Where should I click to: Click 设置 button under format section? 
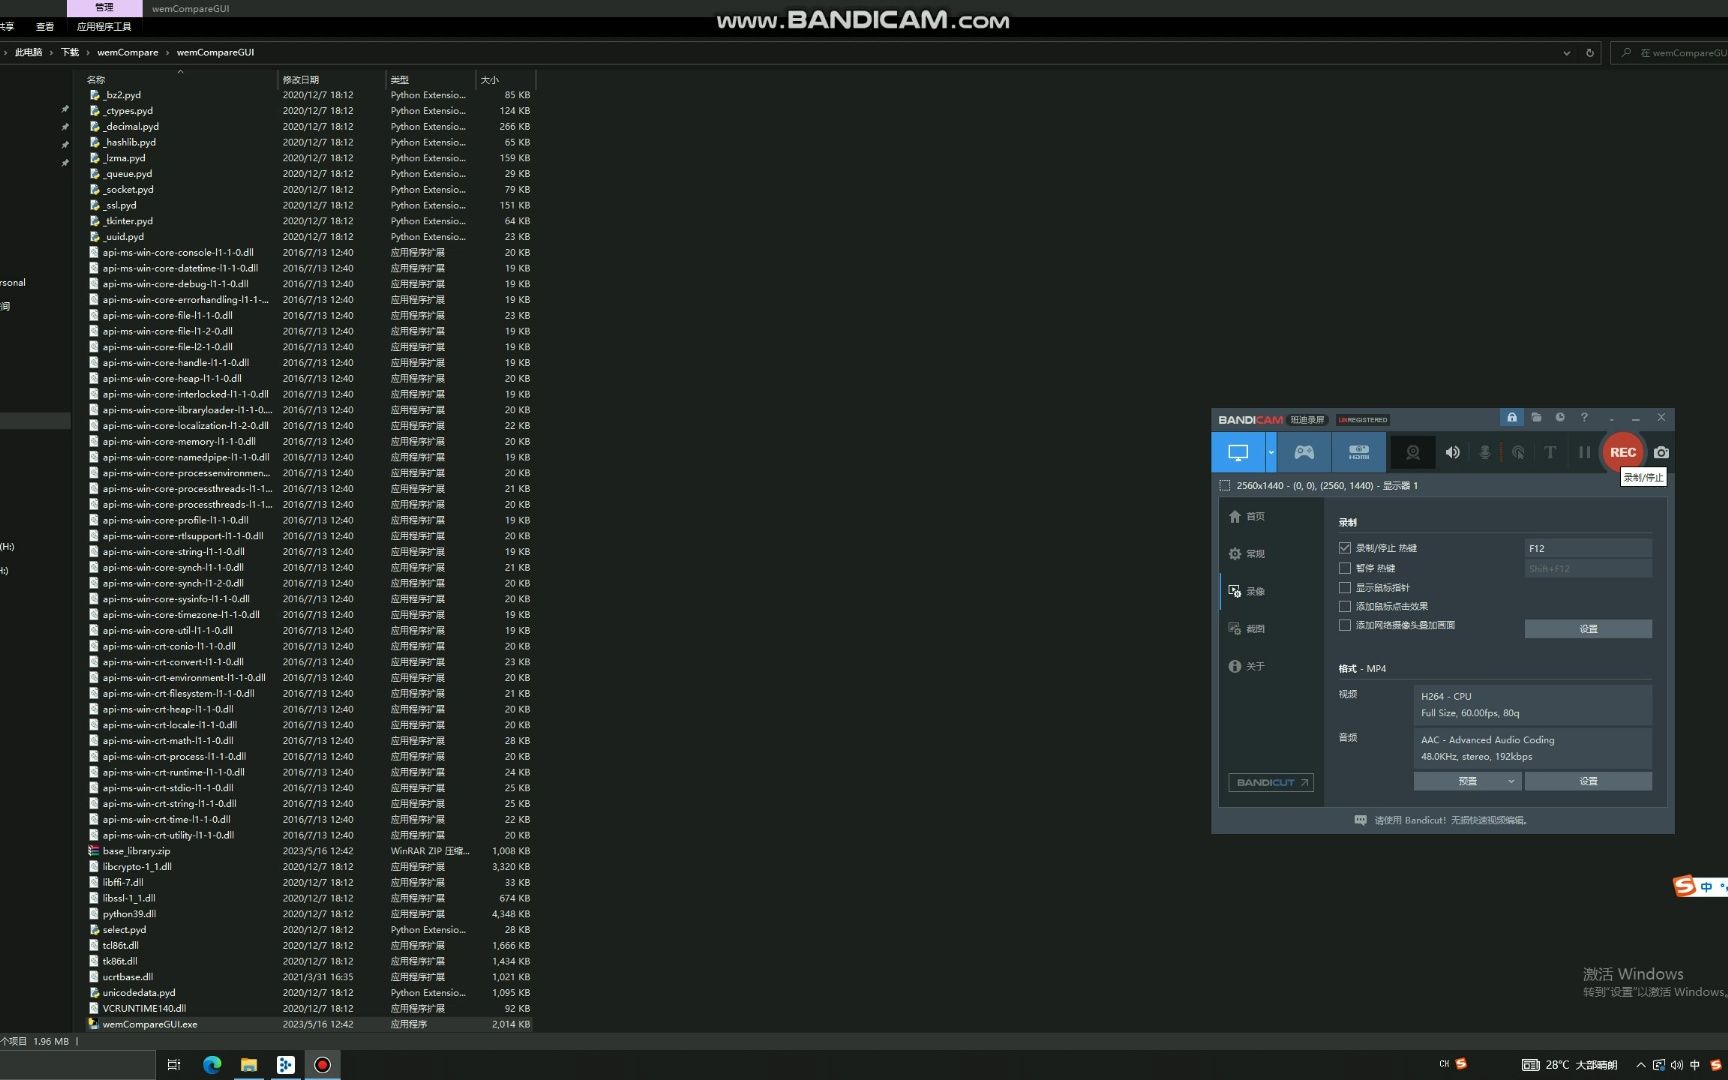(x=1588, y=781)
